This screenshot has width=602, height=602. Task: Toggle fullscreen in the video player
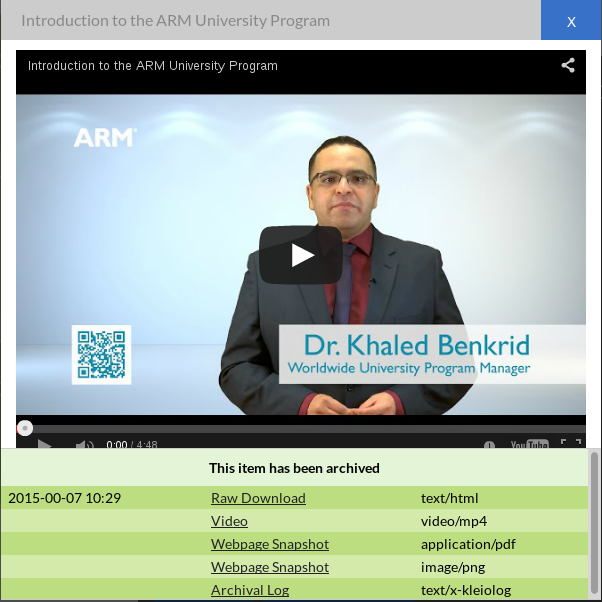[x=571, y=443]
